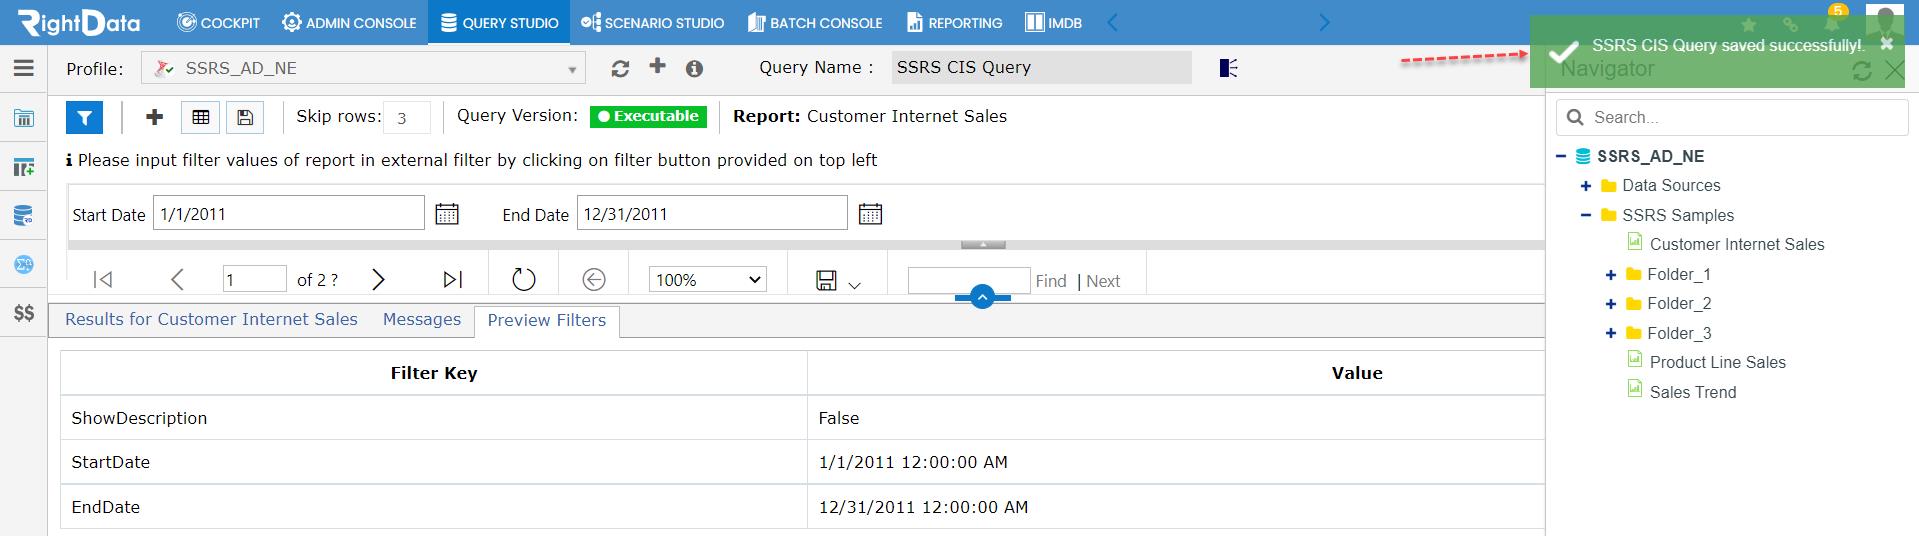Expand Folder_1 in the navigator
Image resolution: width=1919 pixels, height=536 pixels.
click(x=1611, y=274)
